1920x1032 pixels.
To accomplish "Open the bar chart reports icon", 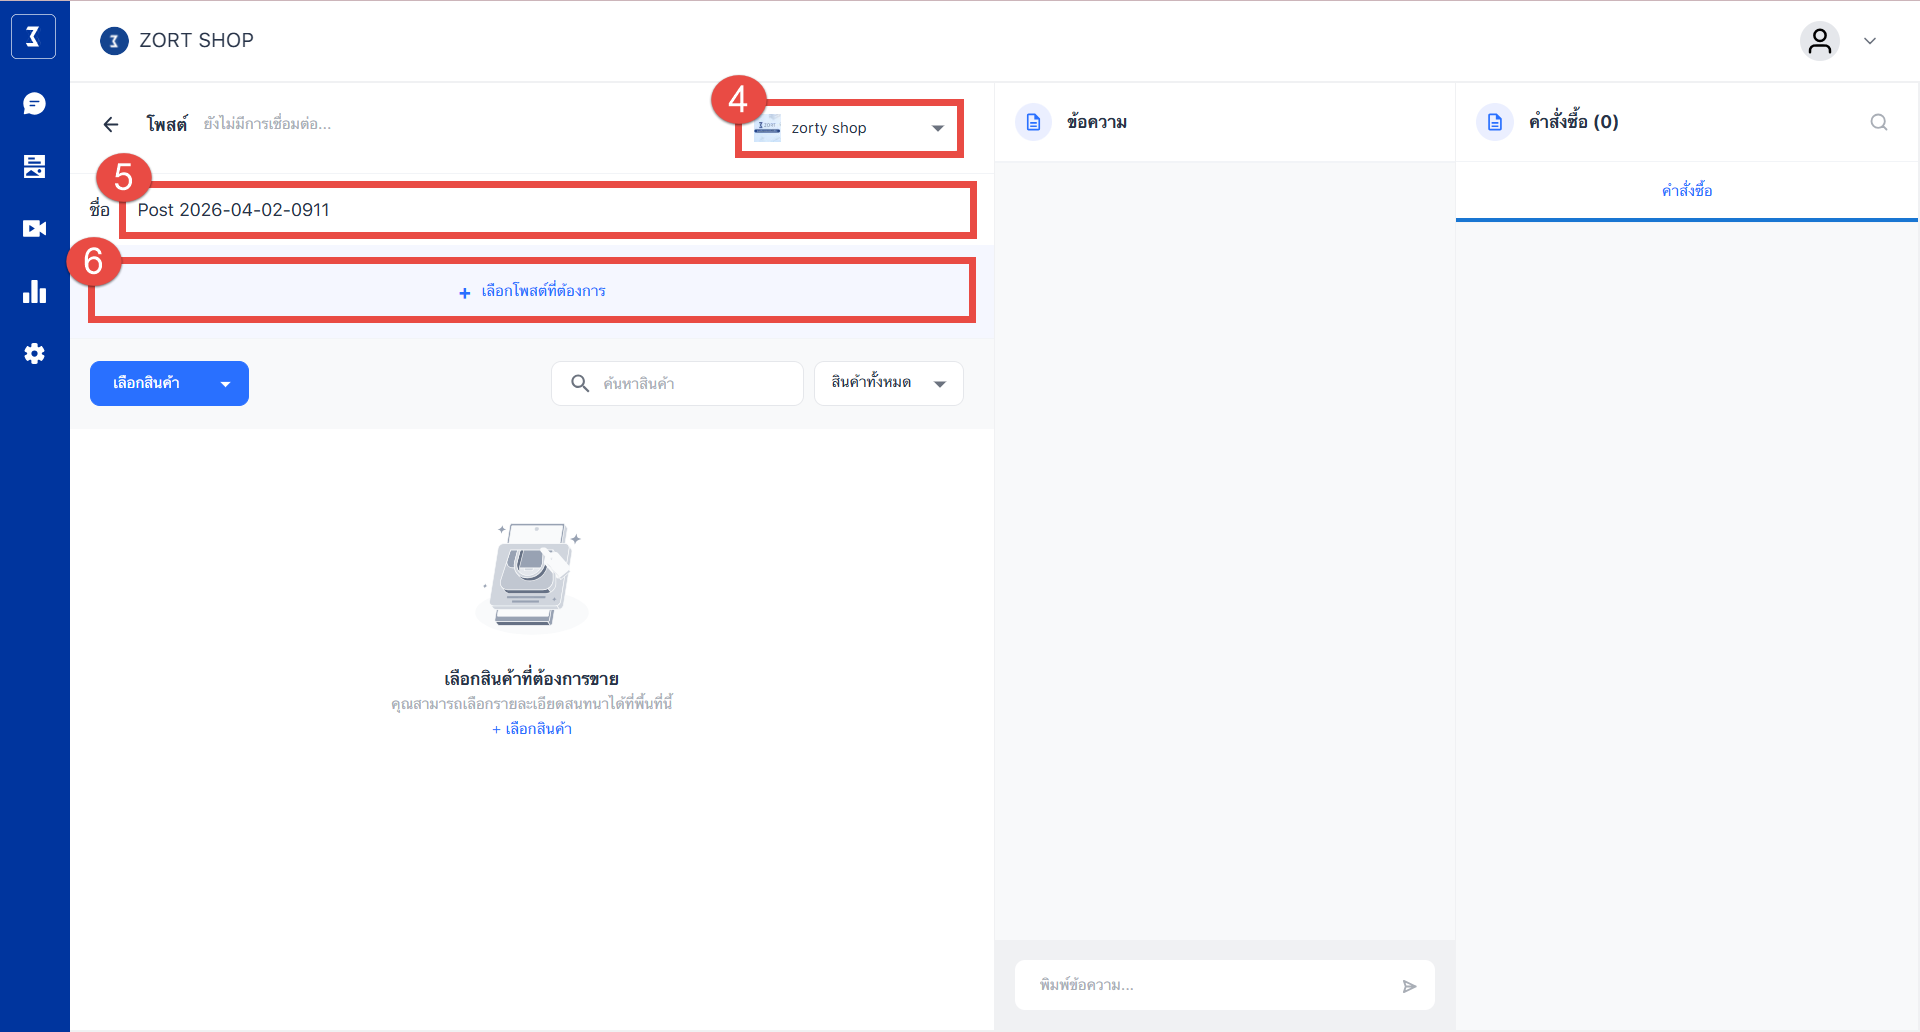I will (x=34, y=291).
